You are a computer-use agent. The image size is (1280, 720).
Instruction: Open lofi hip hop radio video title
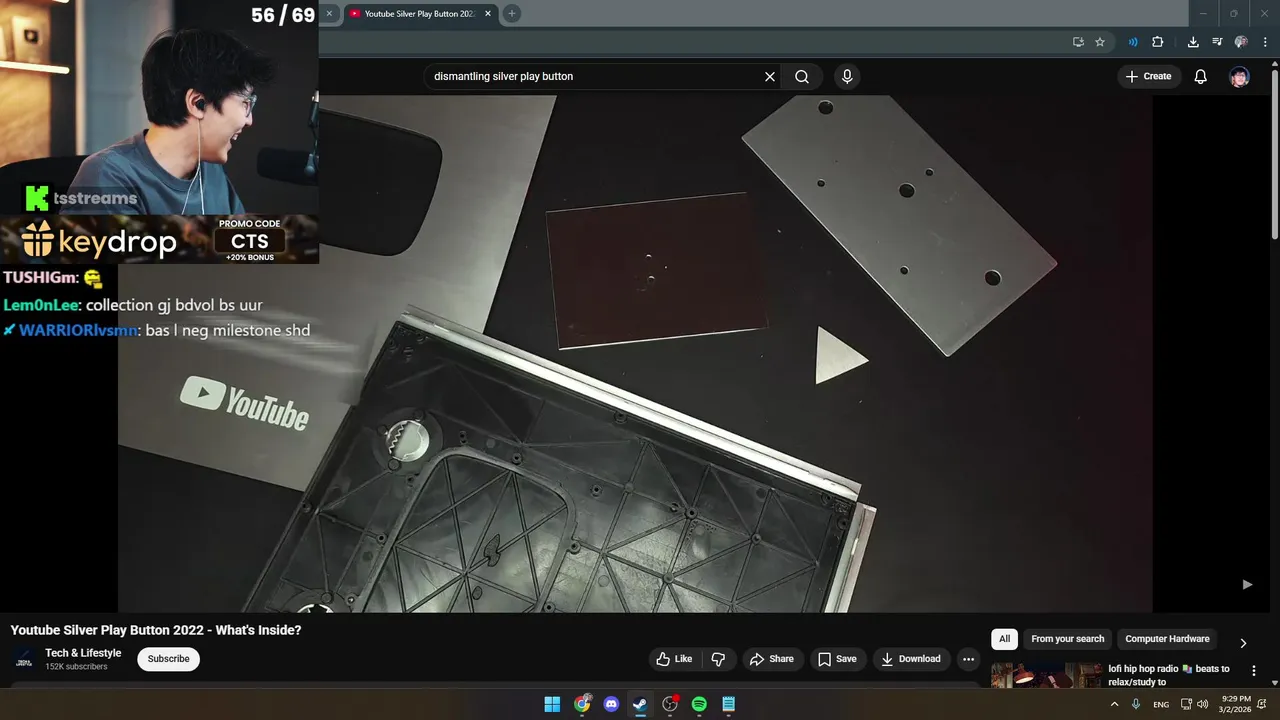[x=1170, y=675]
